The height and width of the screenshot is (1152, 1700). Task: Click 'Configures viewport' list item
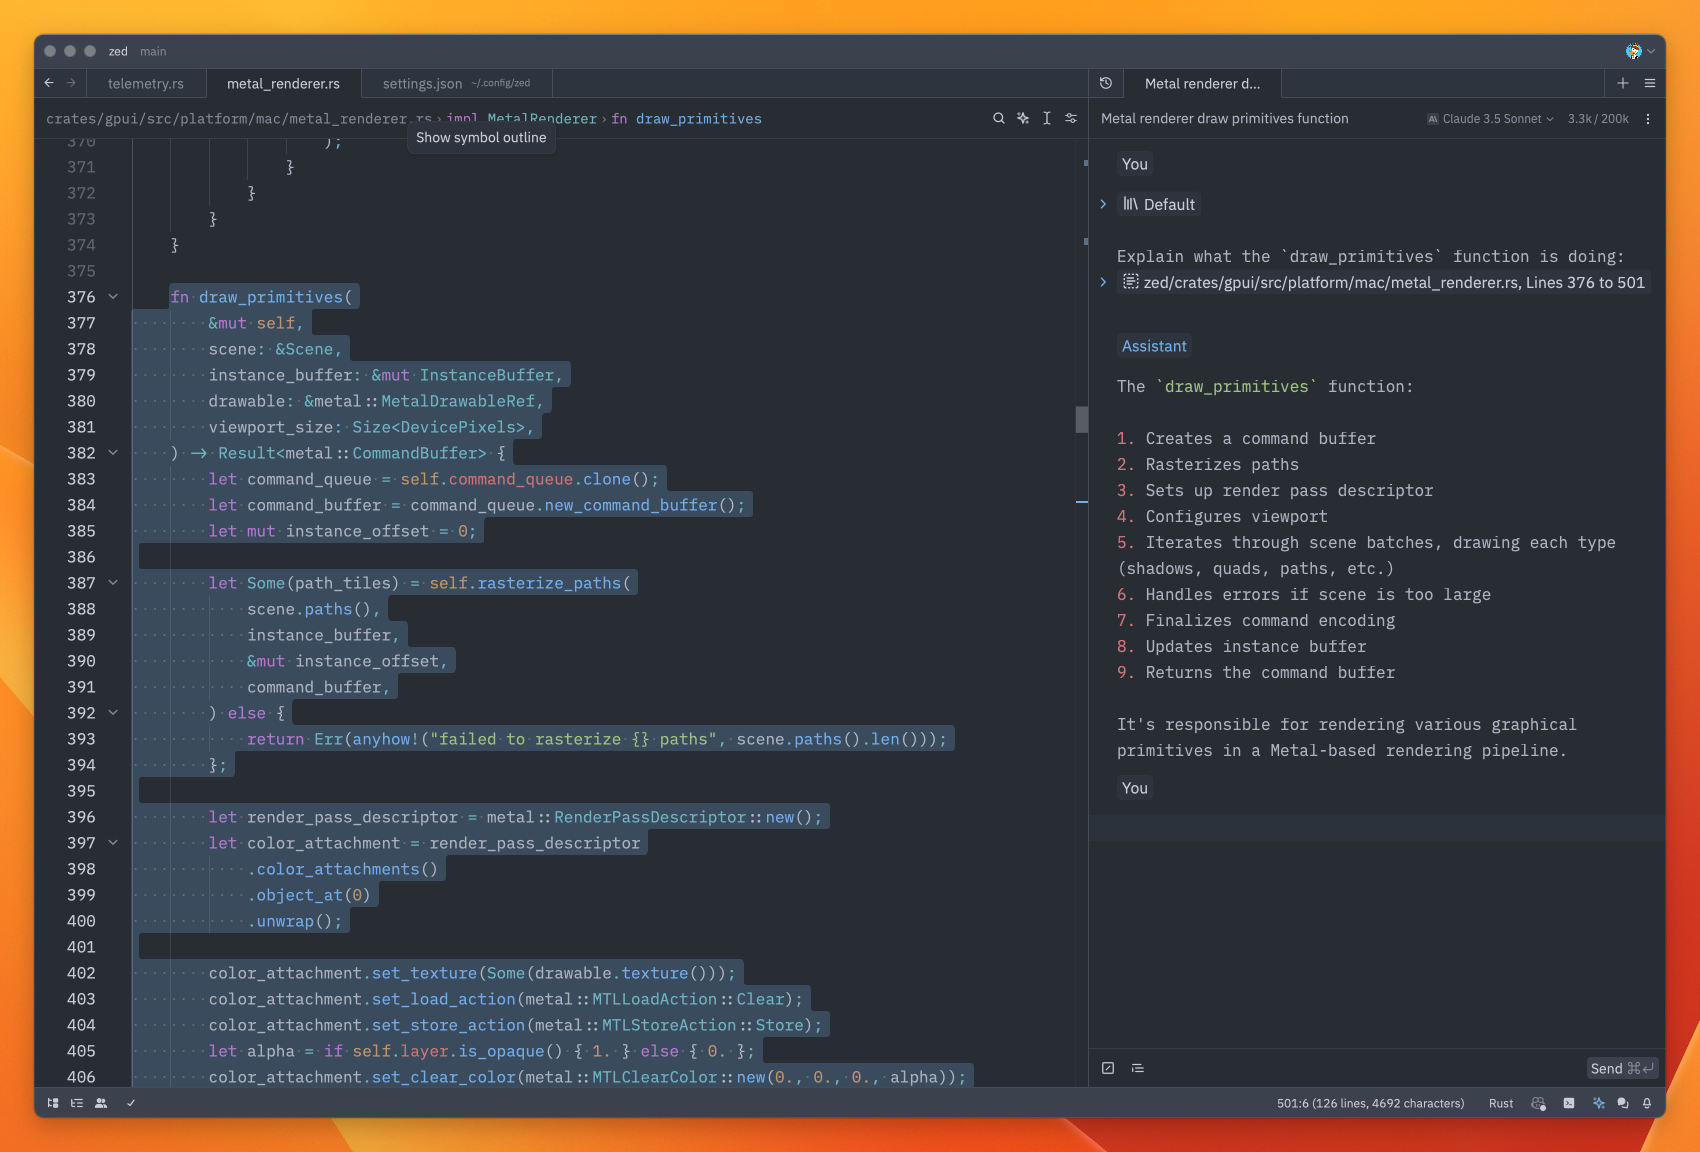pyautogui.click(x=1236, y=516)
